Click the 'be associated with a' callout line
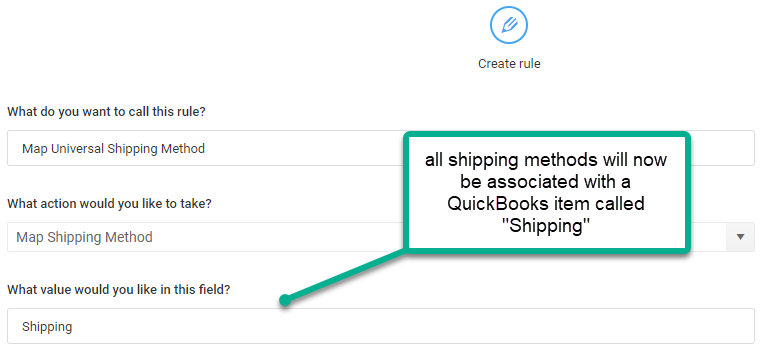The height and width of the screenshot is (363, 765). 546,182
